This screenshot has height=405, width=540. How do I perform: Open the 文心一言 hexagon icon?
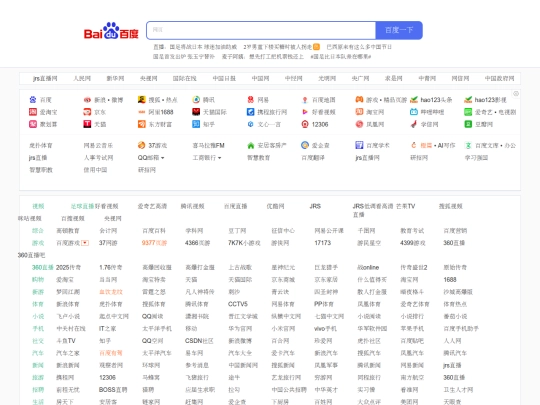coord(250,124)
